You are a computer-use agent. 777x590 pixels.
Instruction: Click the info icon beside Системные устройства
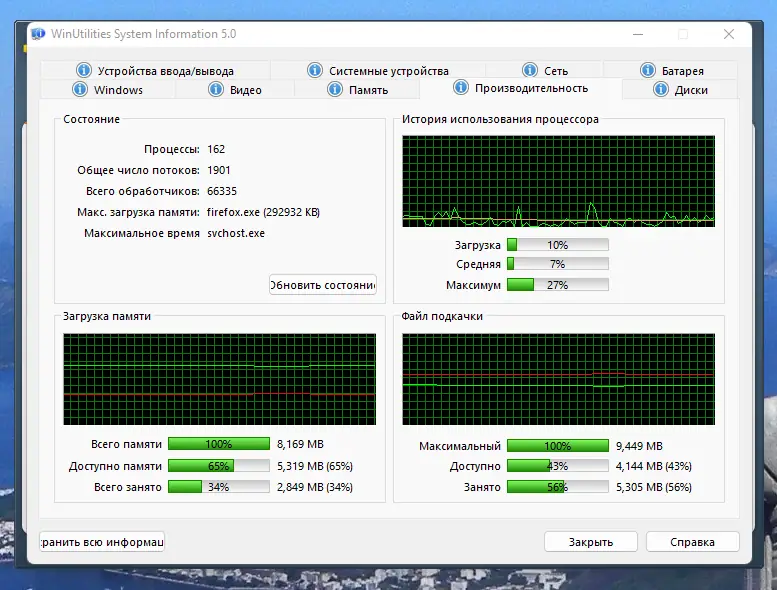(315, 70)
